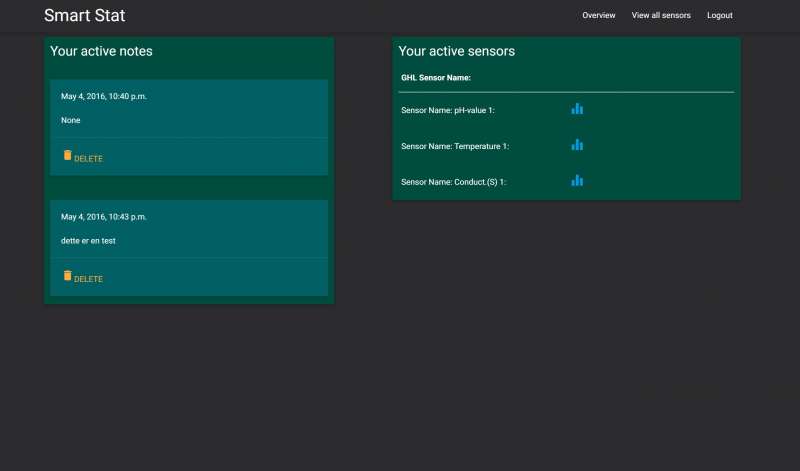The height and width of the screenshot is (471, 800).
Task: Open the Conduct.(S) 1 chart icon
Action: point(577,181)
